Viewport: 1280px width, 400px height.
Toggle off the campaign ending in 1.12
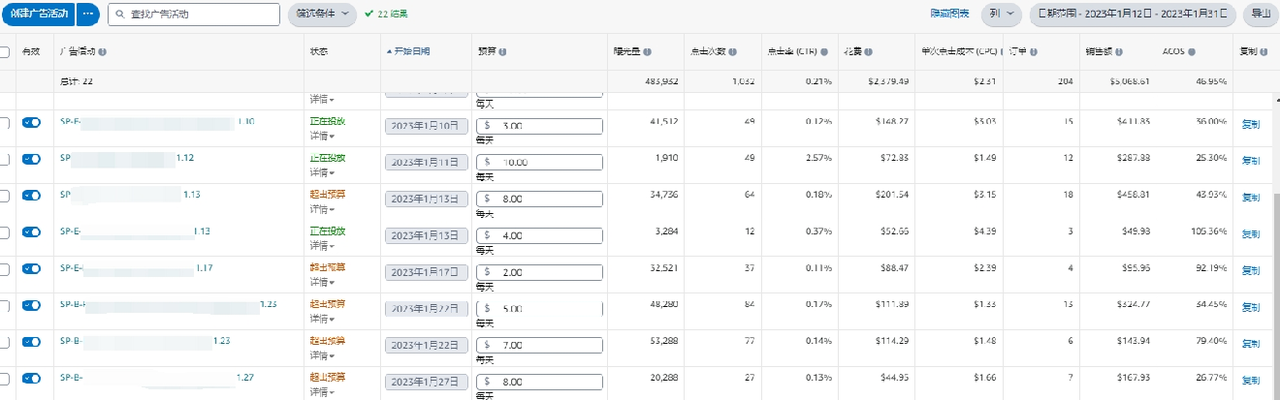click(31, 159)
